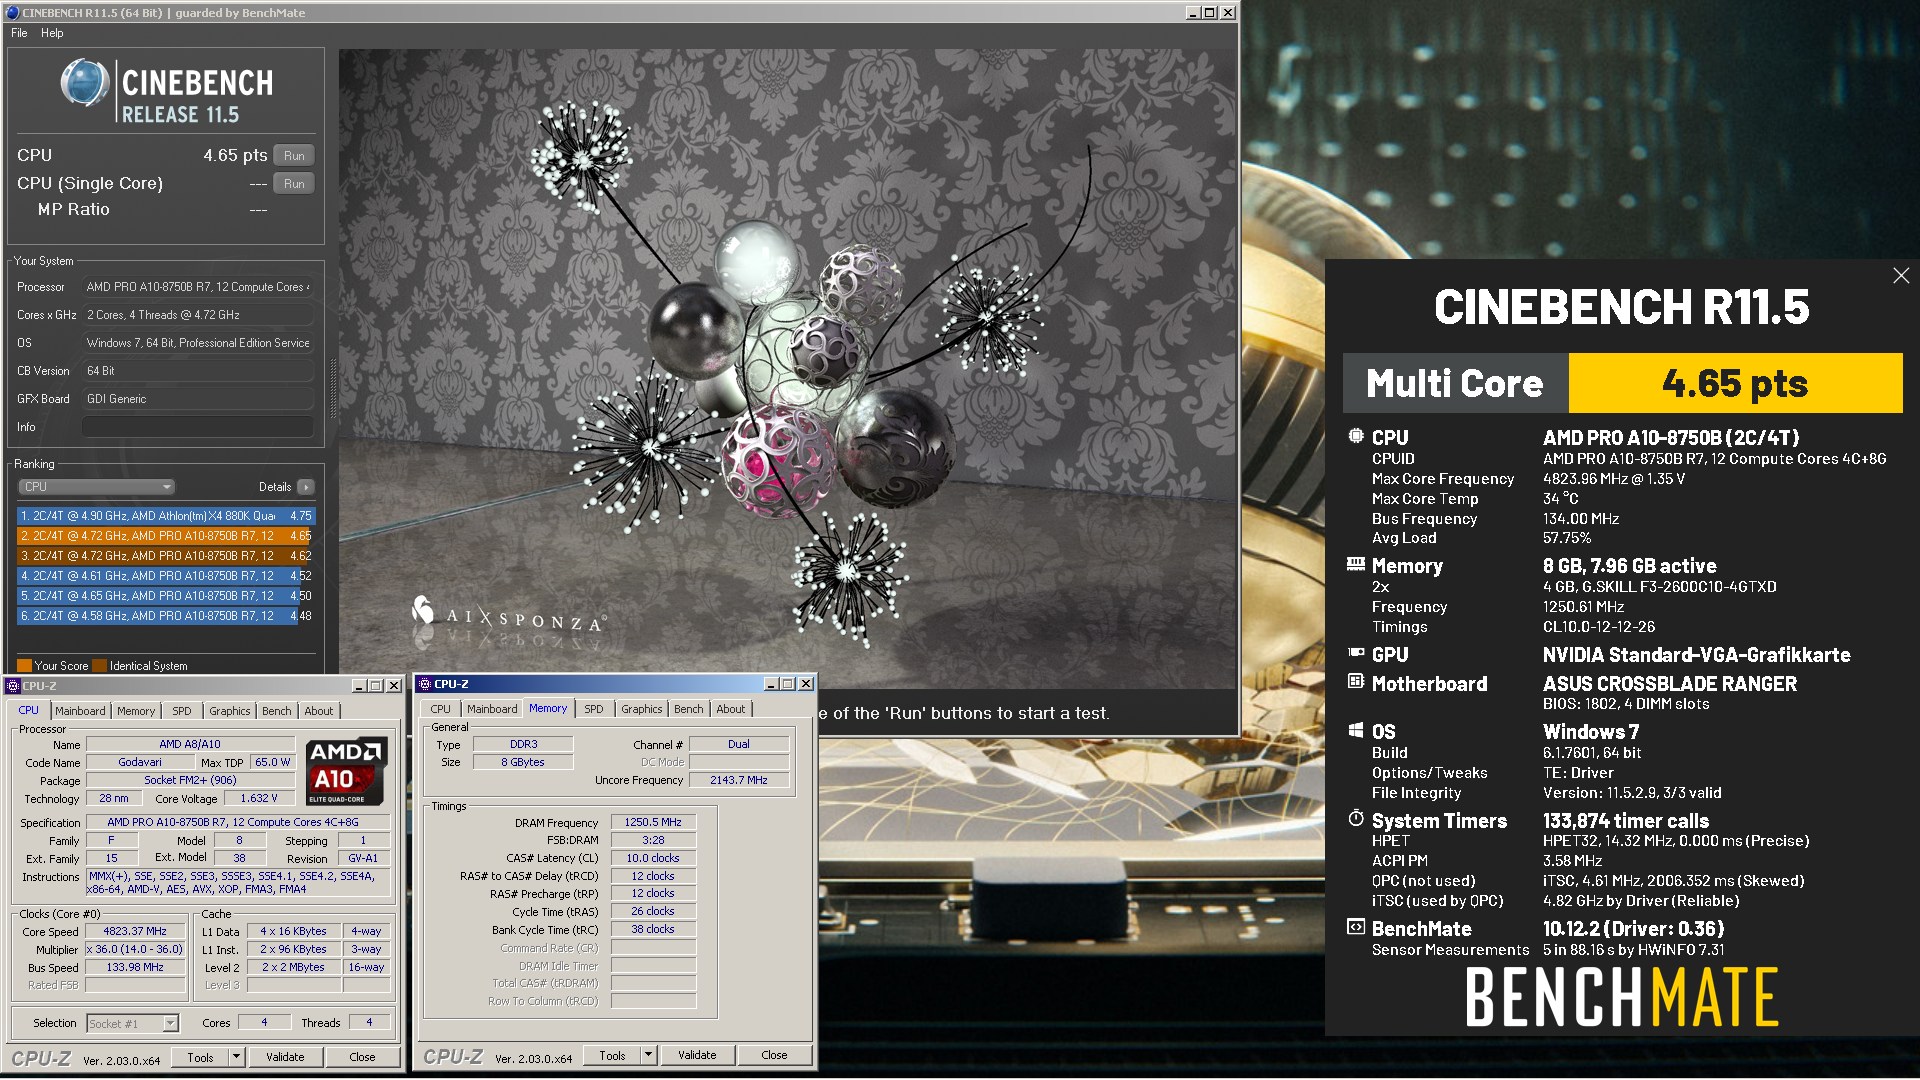1920x1080 pixels.
Task: Click the ranking Details arrow button
Action: [306, 487]
